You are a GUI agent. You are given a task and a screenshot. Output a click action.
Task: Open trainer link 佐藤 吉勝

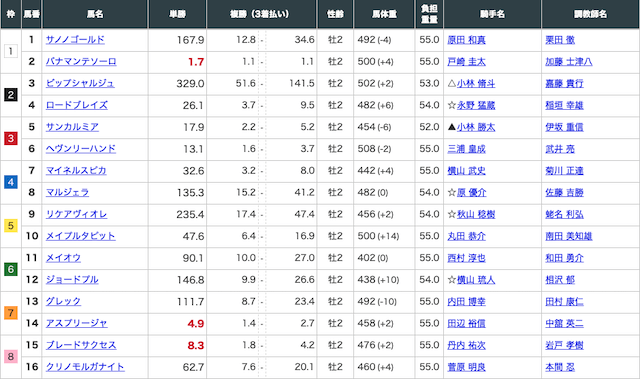click(564, 192)
